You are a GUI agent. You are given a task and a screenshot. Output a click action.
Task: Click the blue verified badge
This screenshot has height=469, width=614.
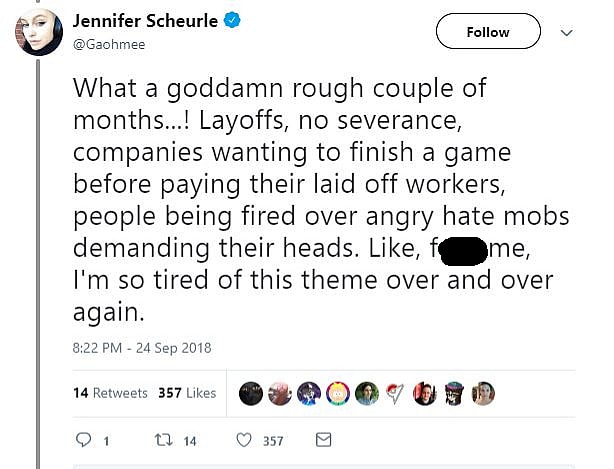tap(232, 20)
